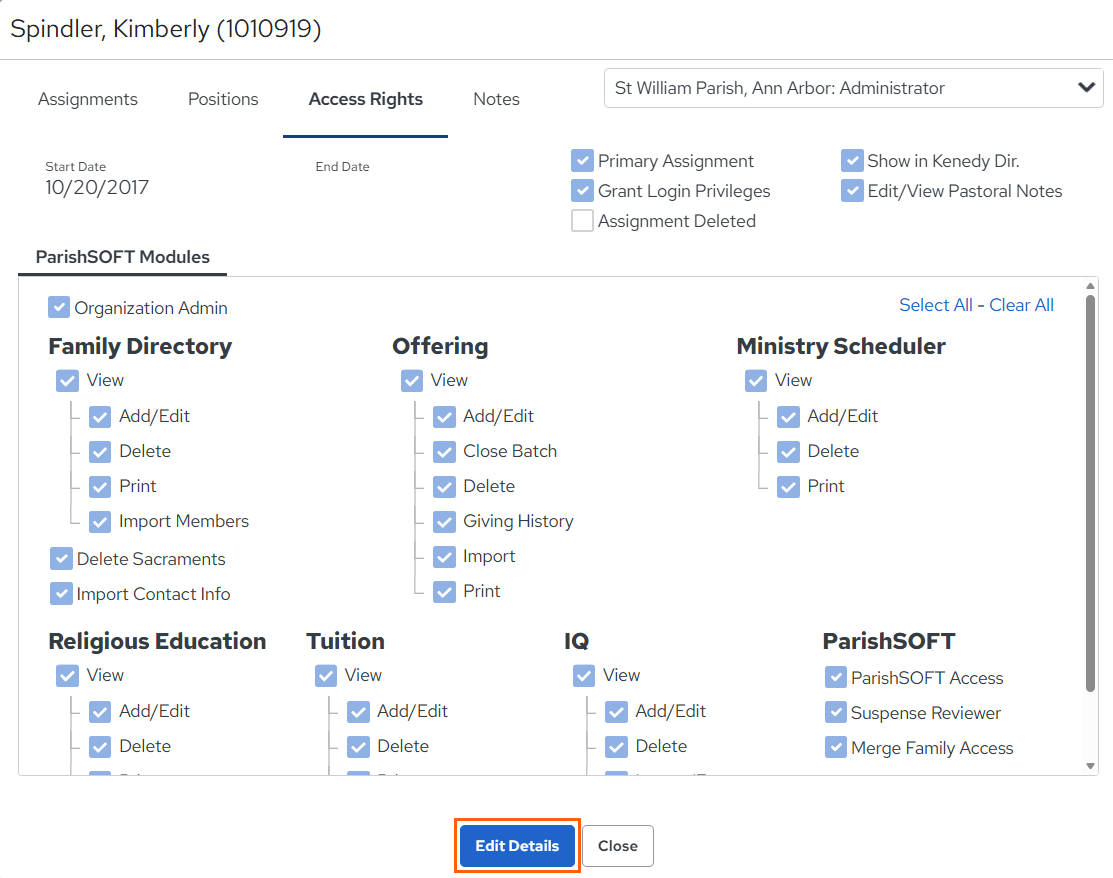This screenshot has height=878, width=1113.
Task: Toggle Edit/View Pastoral Notes checkbox
Action: click(852, 190)
